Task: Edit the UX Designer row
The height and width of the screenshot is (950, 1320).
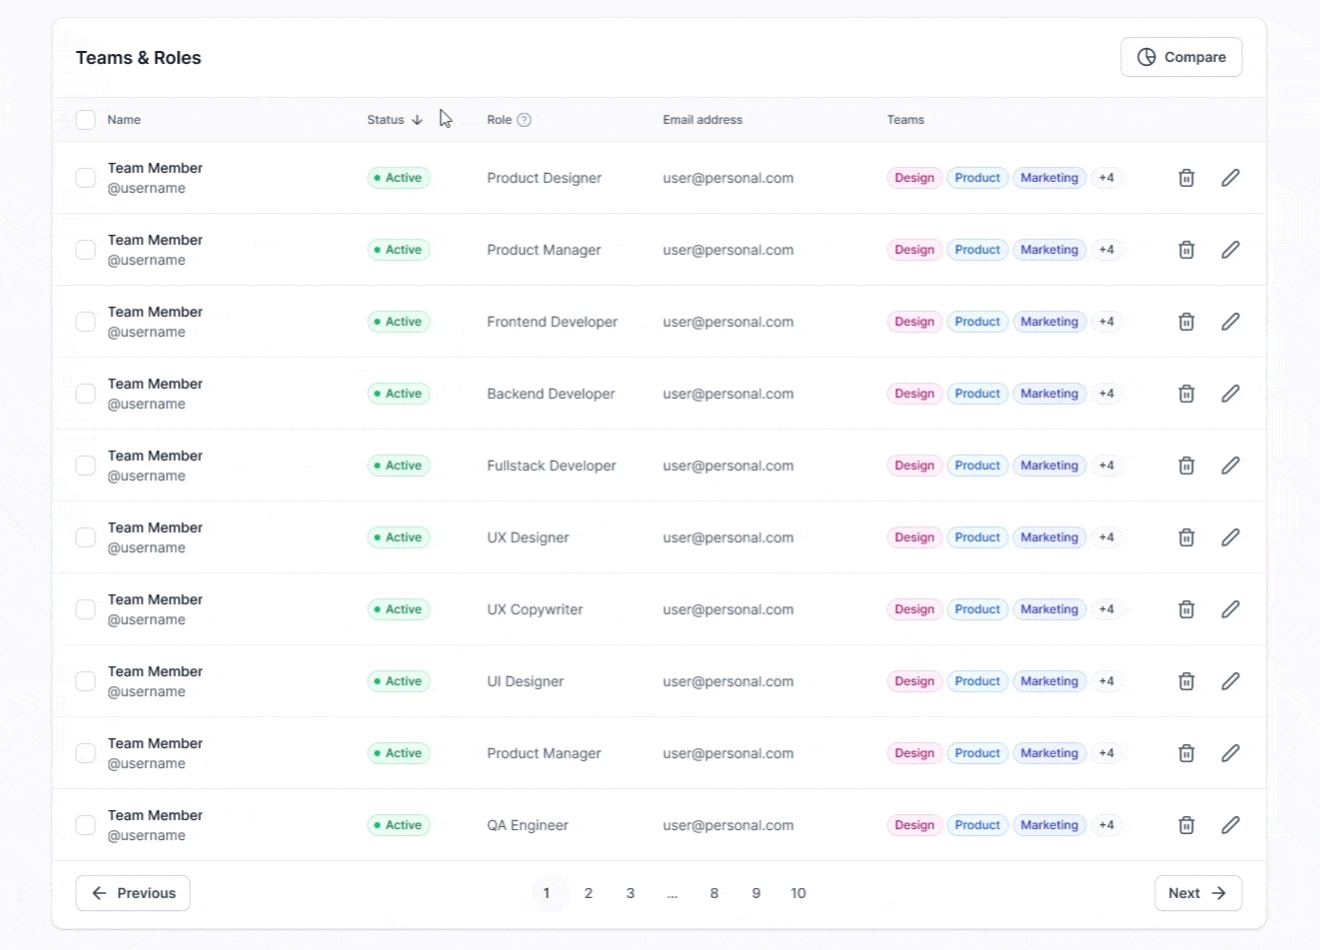Action: (x=1230, y=537)
